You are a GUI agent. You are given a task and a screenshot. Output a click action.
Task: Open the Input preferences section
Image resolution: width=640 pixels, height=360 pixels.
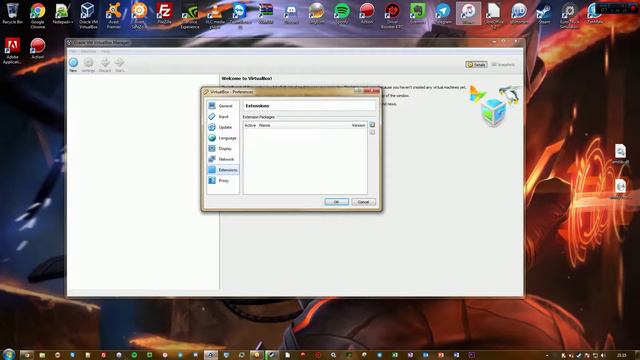[x=222, y=116]
